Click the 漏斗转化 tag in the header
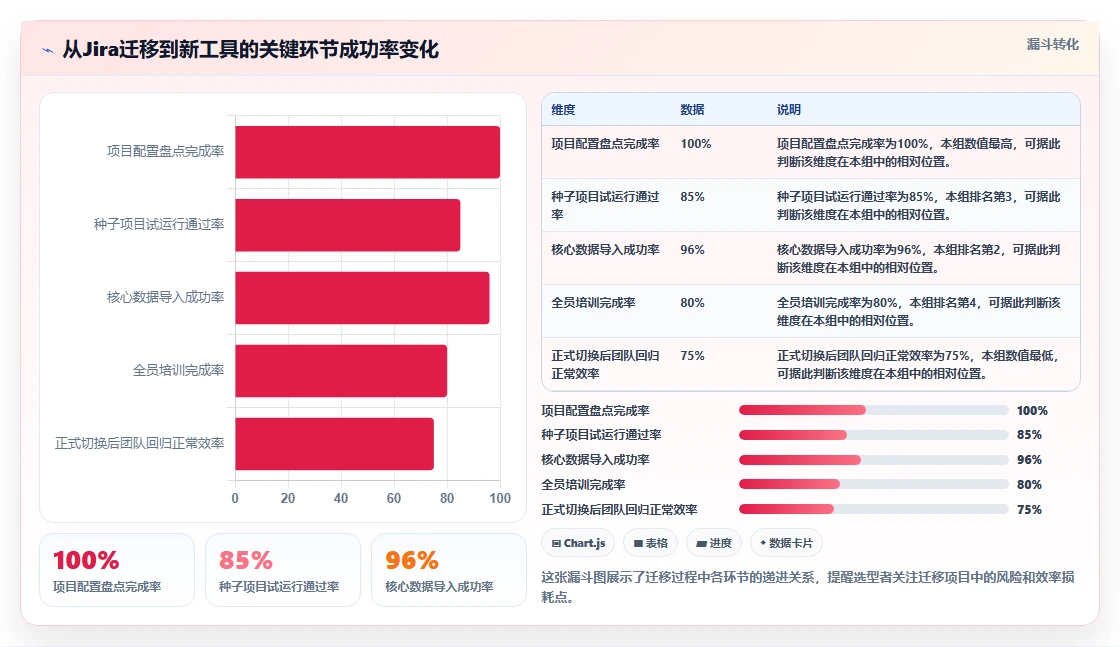Screen dimensions: 1120x647 [x=1052, y=44]
